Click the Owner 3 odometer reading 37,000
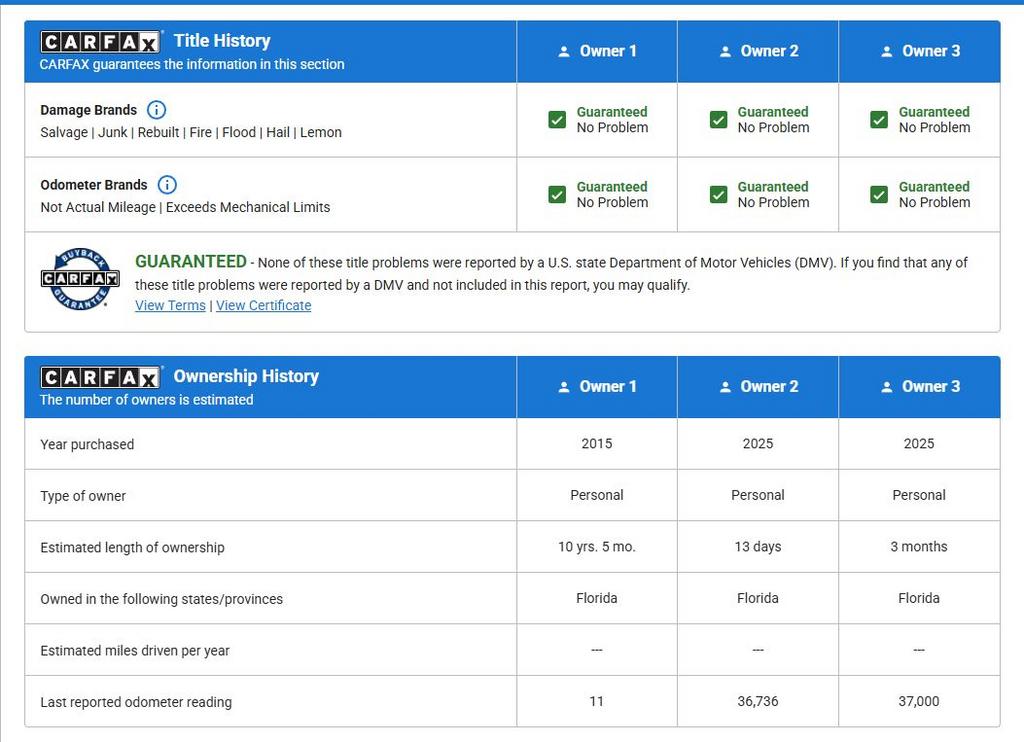 [x=918, y=702]
